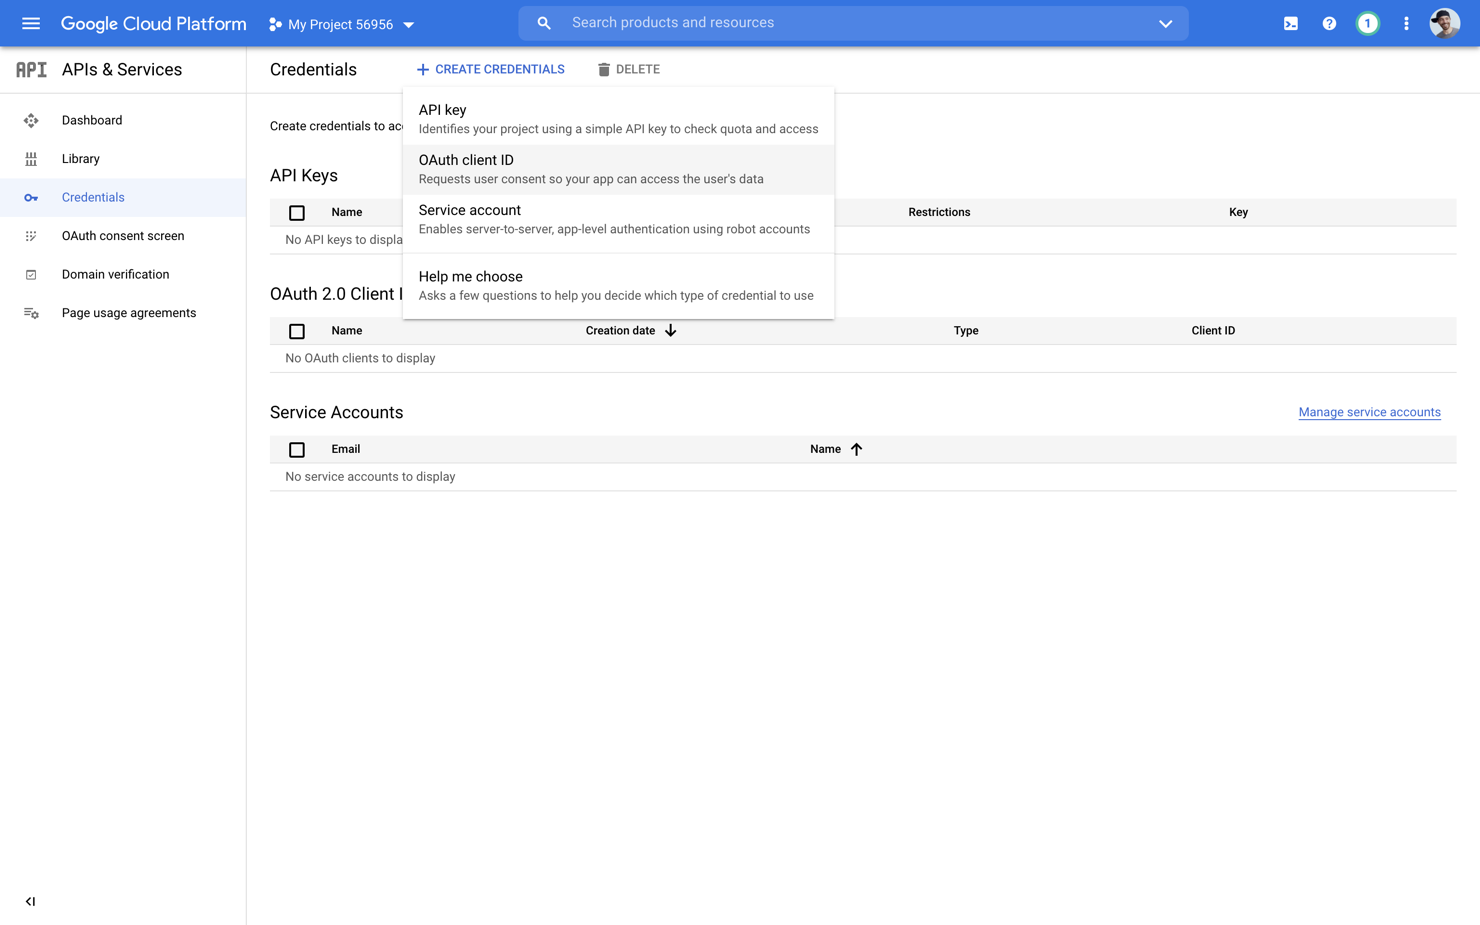
Task: Open the Dashboard from the sidebar
Action: (x=92, y=120)
